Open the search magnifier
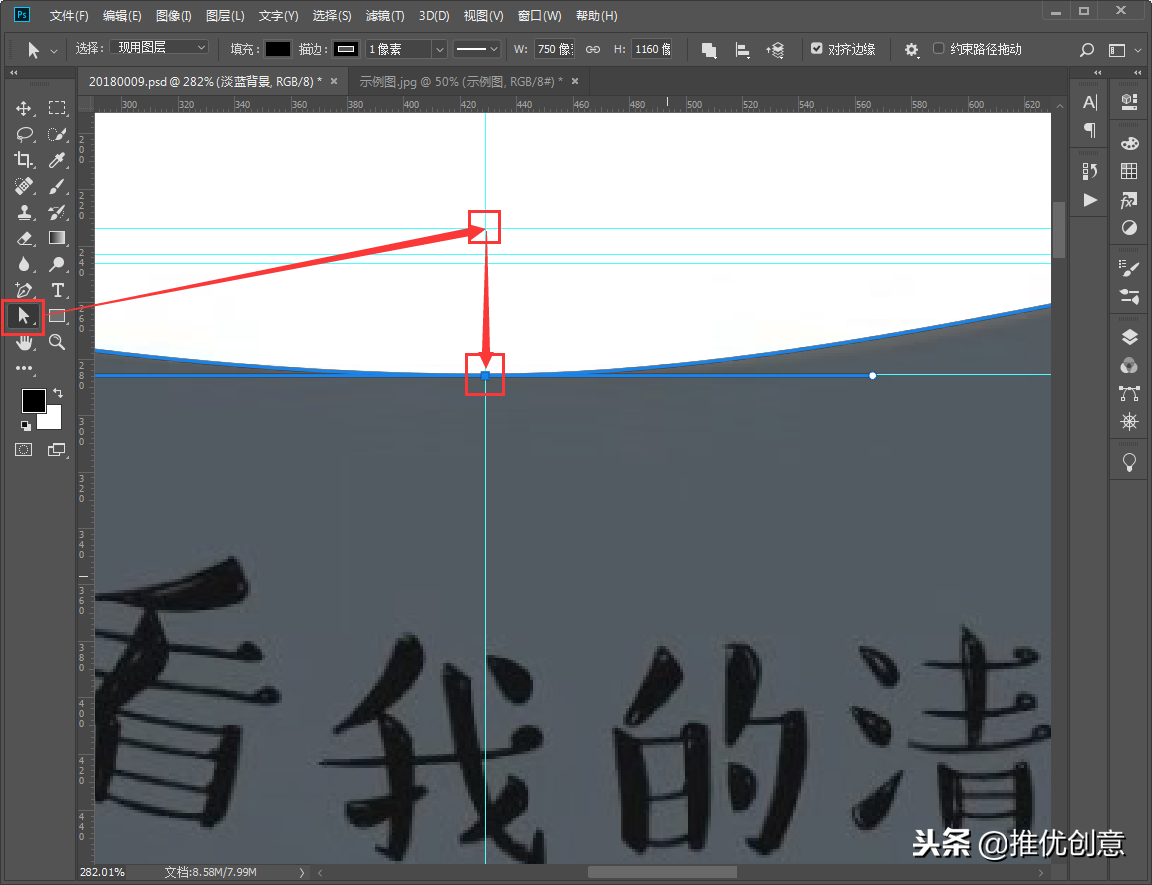1152x885 pixels. (x=1087, y=50)
